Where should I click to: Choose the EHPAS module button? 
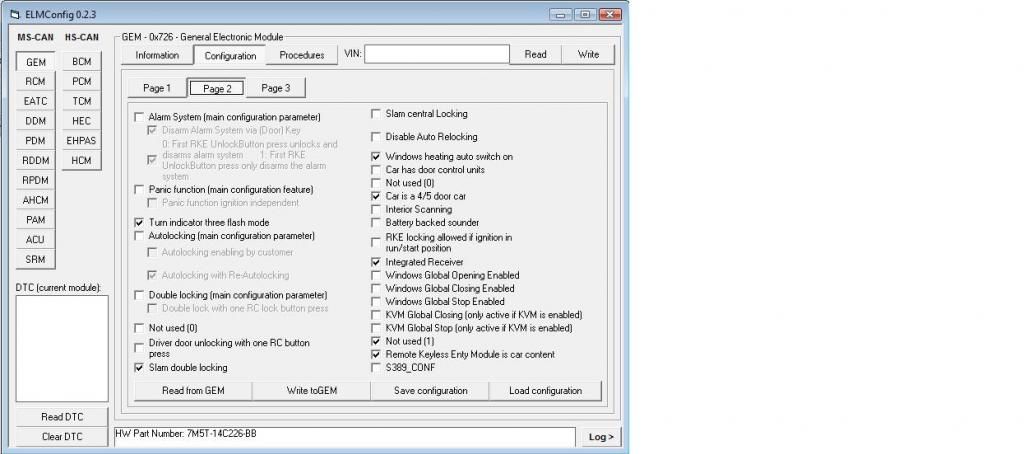(x=81, y=141)
